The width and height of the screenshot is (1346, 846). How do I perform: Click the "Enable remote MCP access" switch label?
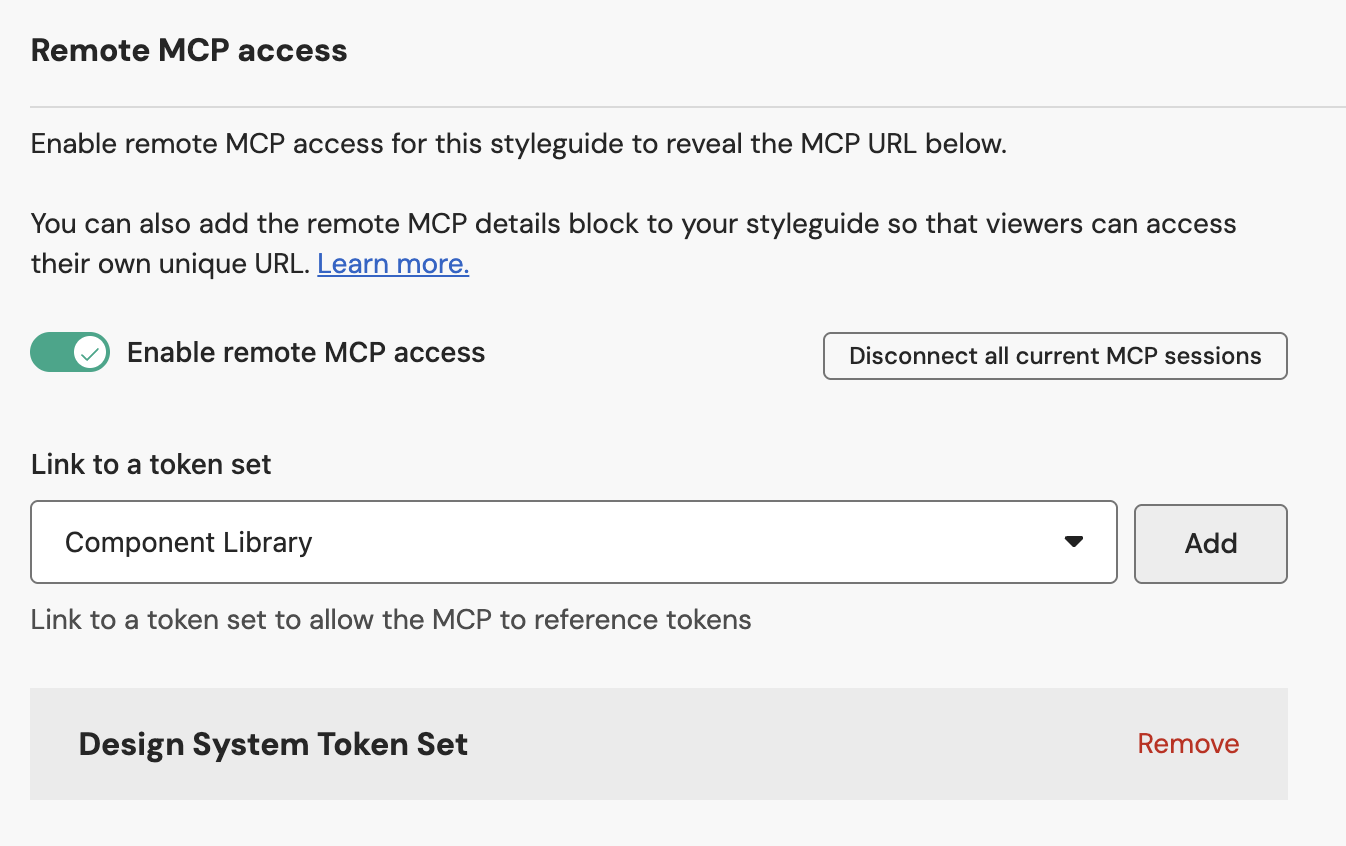coord(306,353)
